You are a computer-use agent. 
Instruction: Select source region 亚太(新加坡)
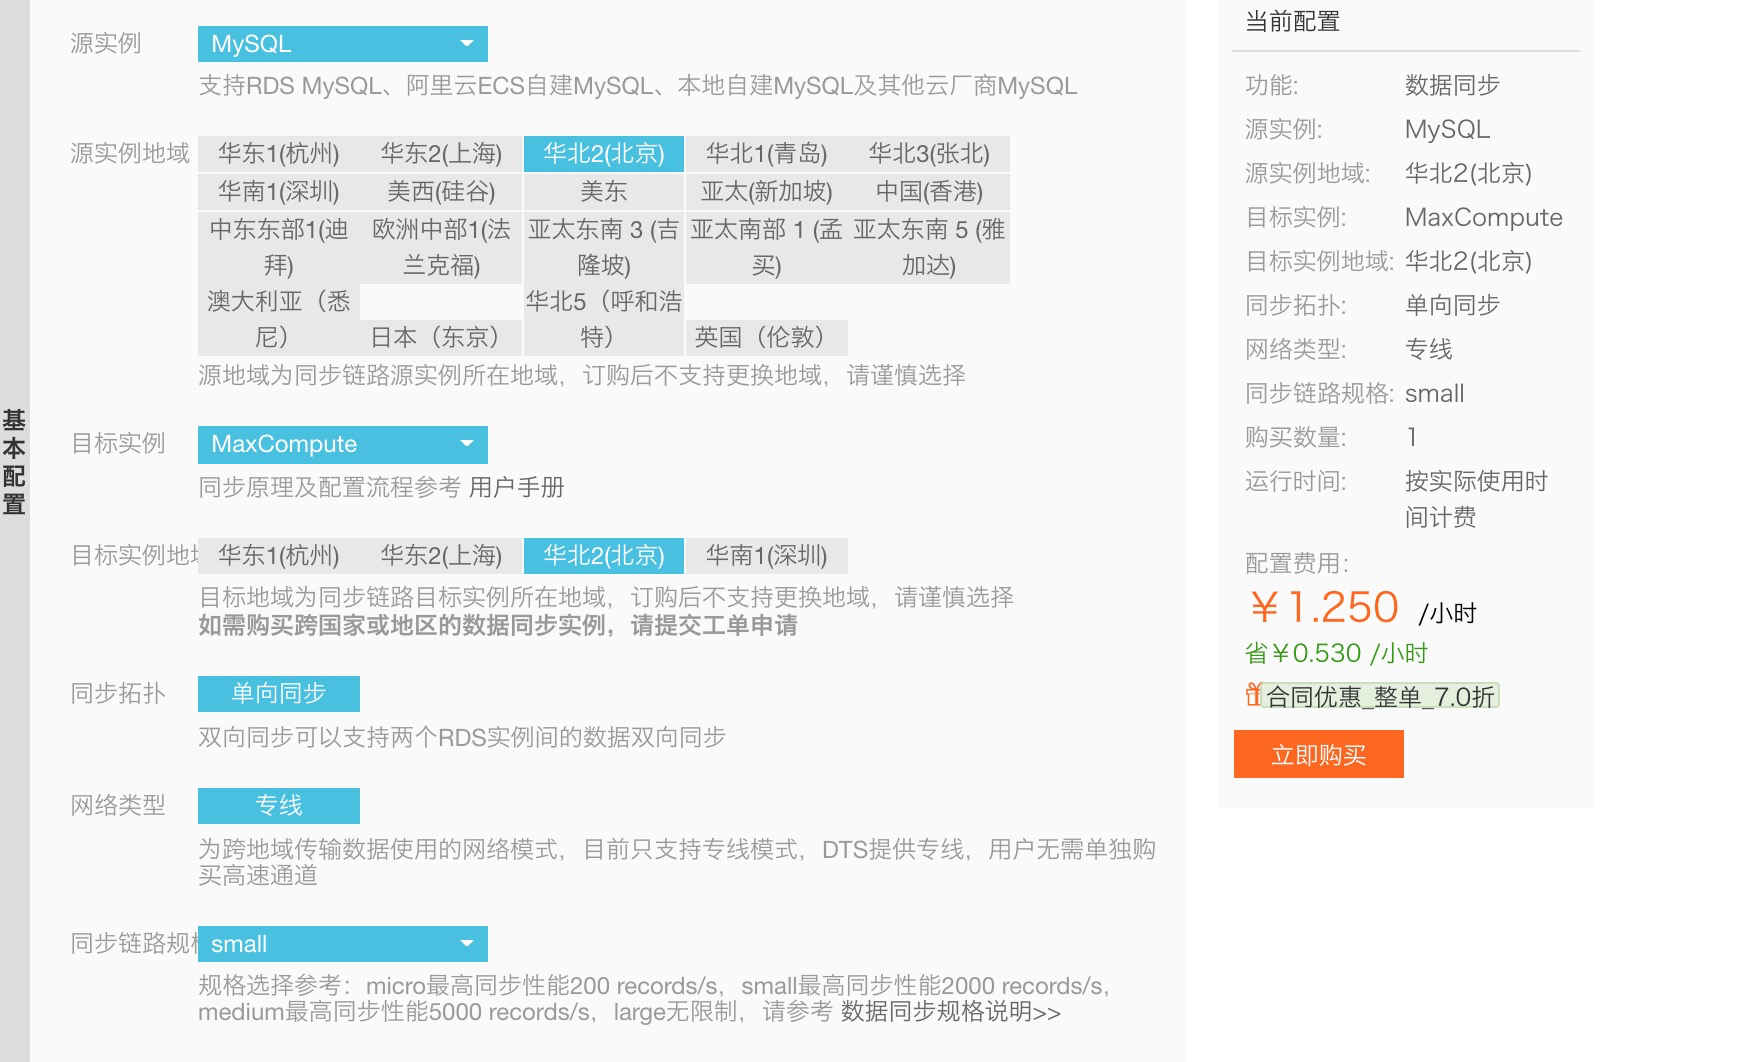(x=766, y=192)
